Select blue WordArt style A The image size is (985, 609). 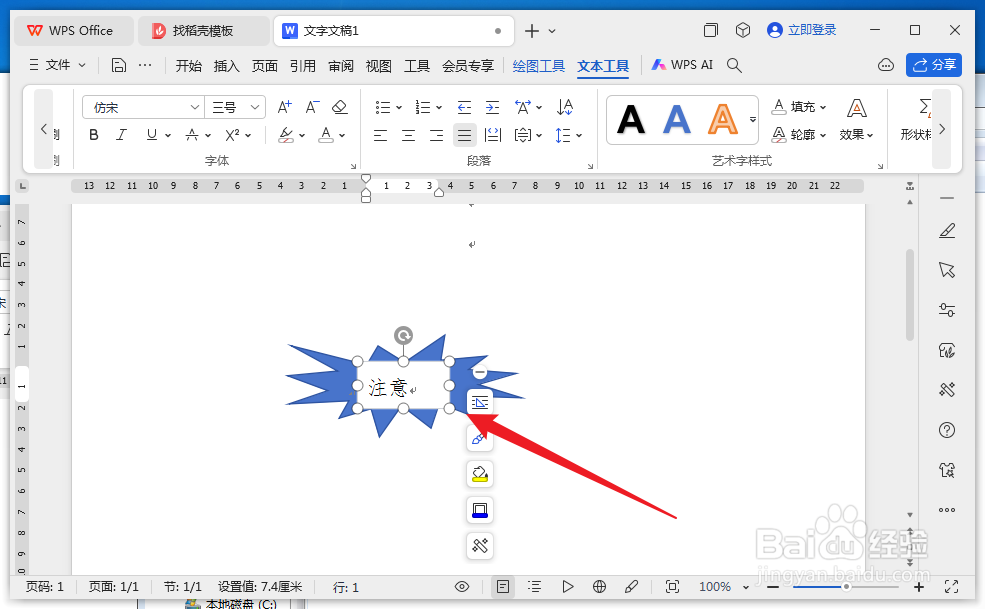pos(677,119)
